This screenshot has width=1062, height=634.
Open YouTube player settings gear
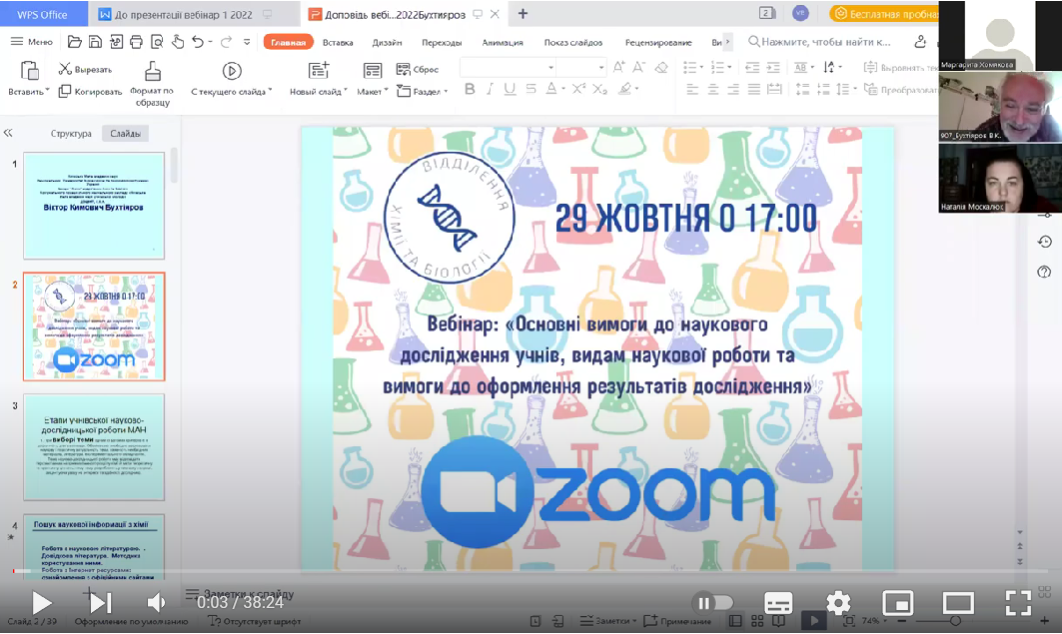point(838,602)
